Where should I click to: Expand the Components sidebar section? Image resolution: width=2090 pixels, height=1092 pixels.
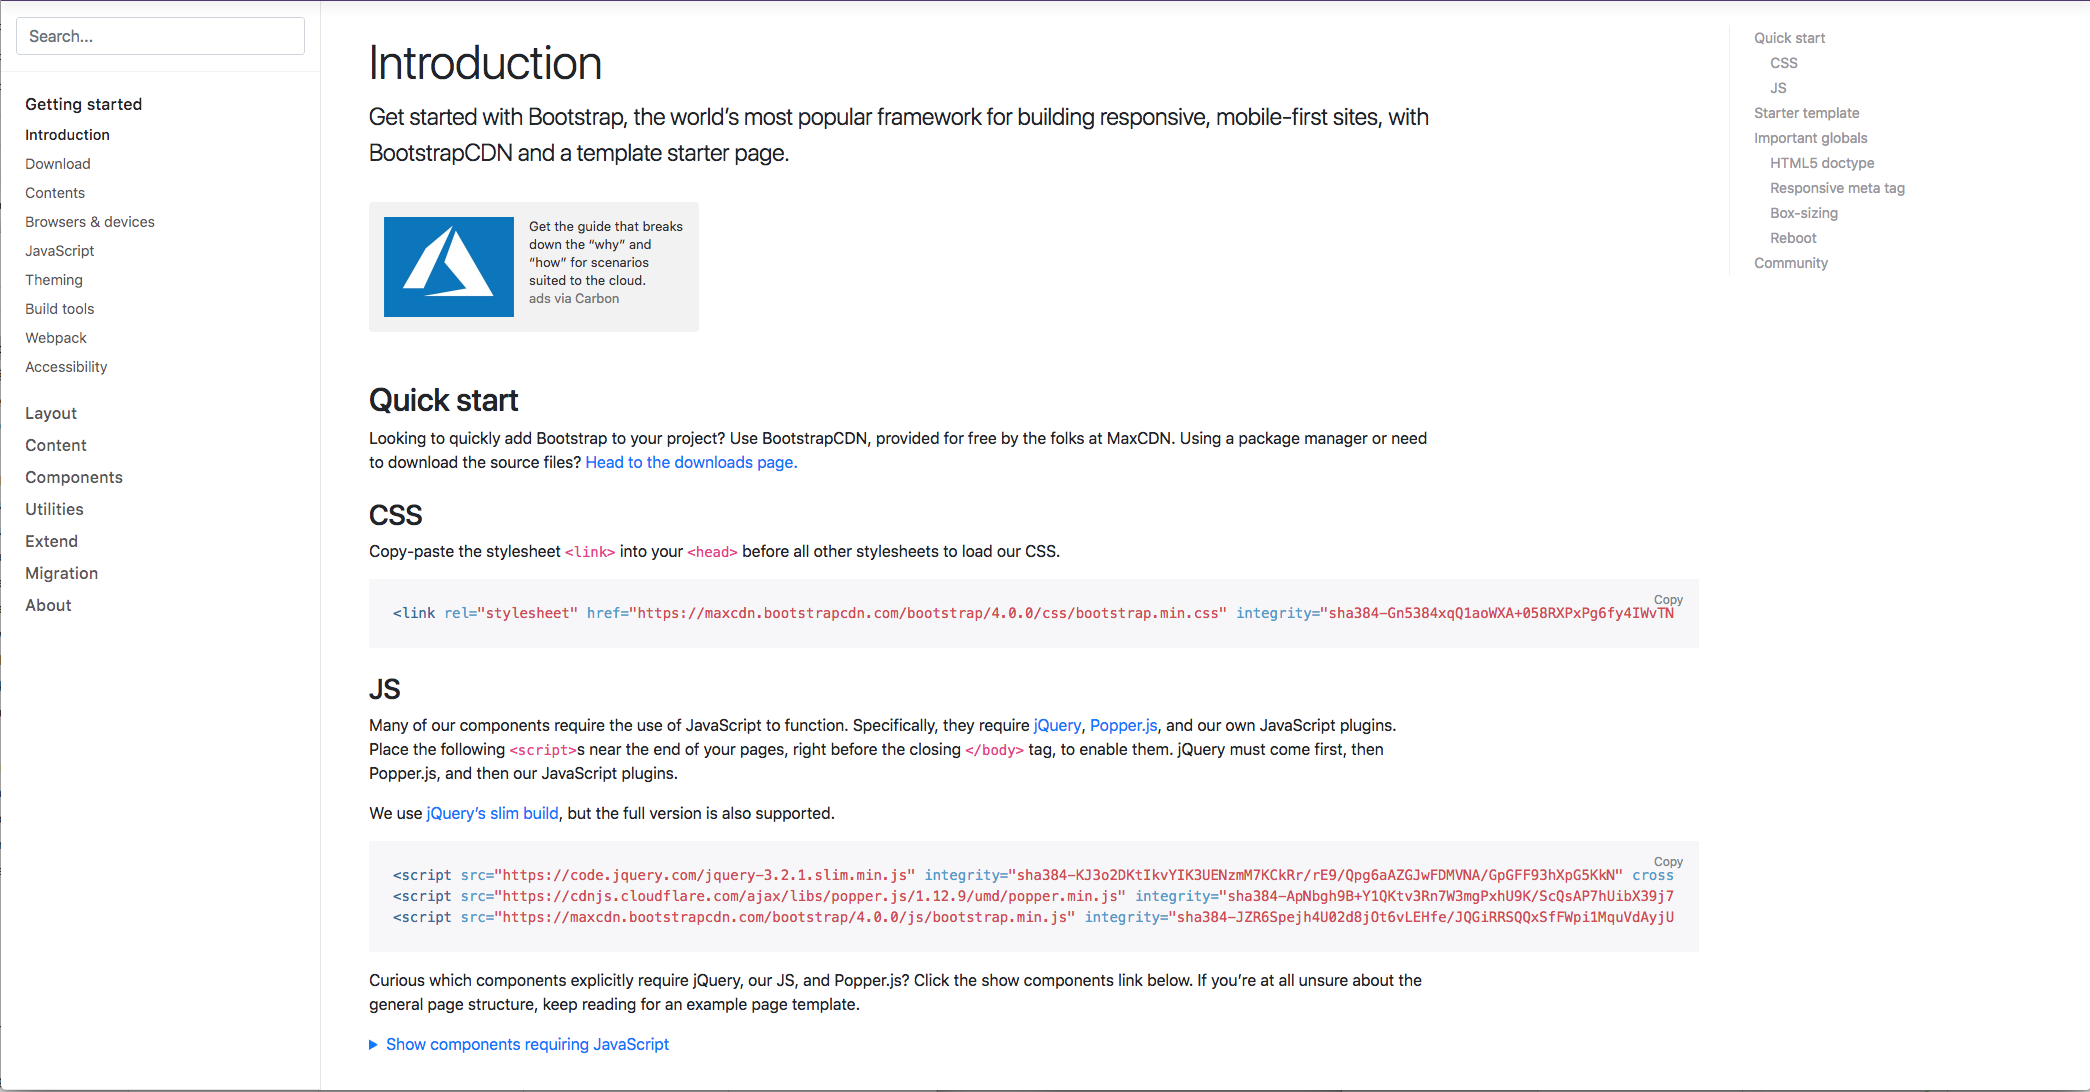pos(74,477)
